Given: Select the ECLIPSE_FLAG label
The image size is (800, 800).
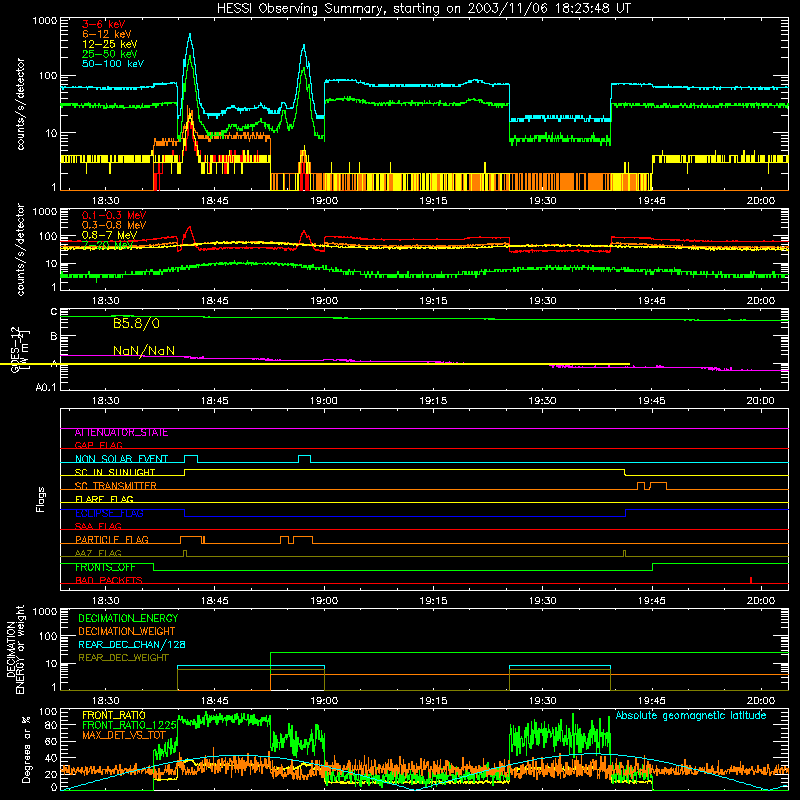Looking at the screenshot, I should point(109,513).
